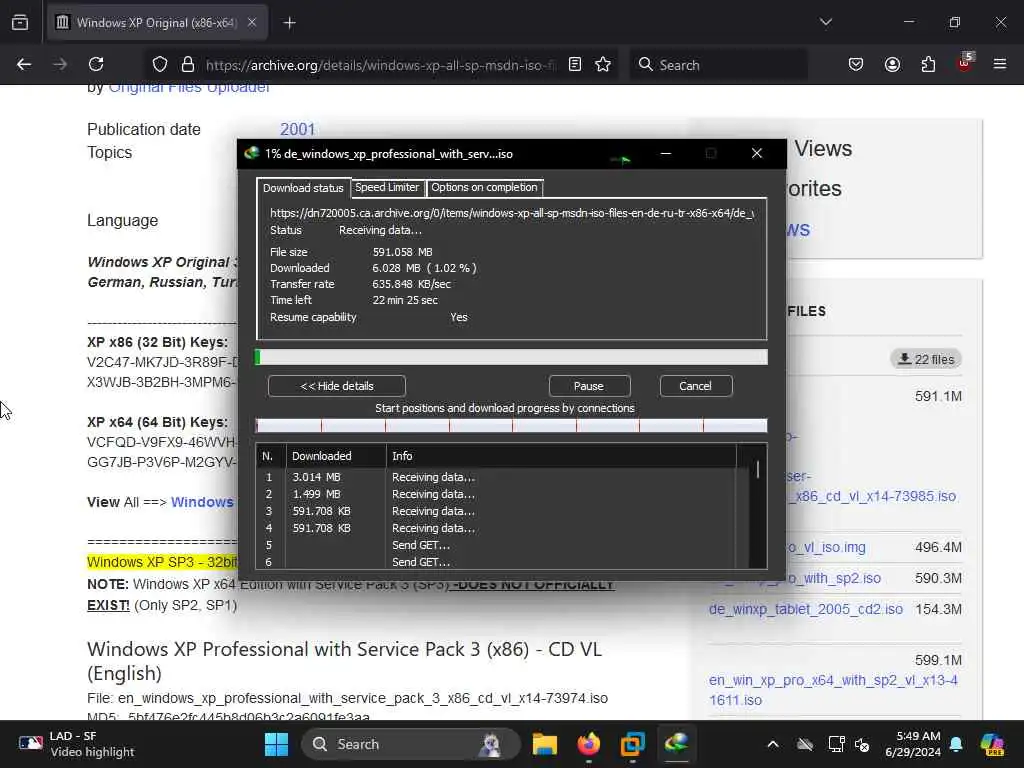Open a new browser tab

(x=289, y=23)
